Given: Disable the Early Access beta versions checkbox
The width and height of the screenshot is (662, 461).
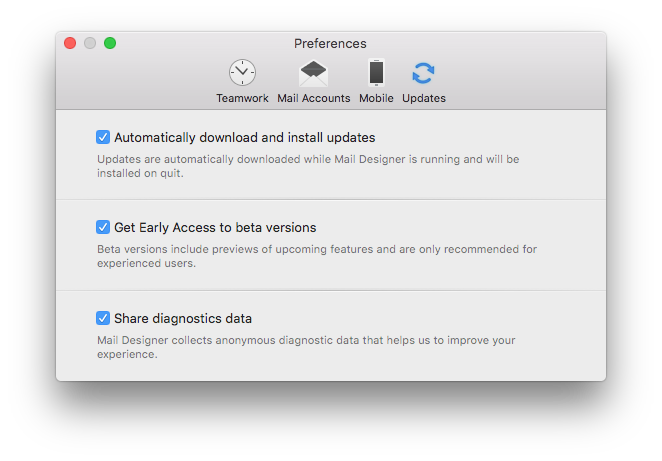Looking at the screenshot, I should coord(103,227).
